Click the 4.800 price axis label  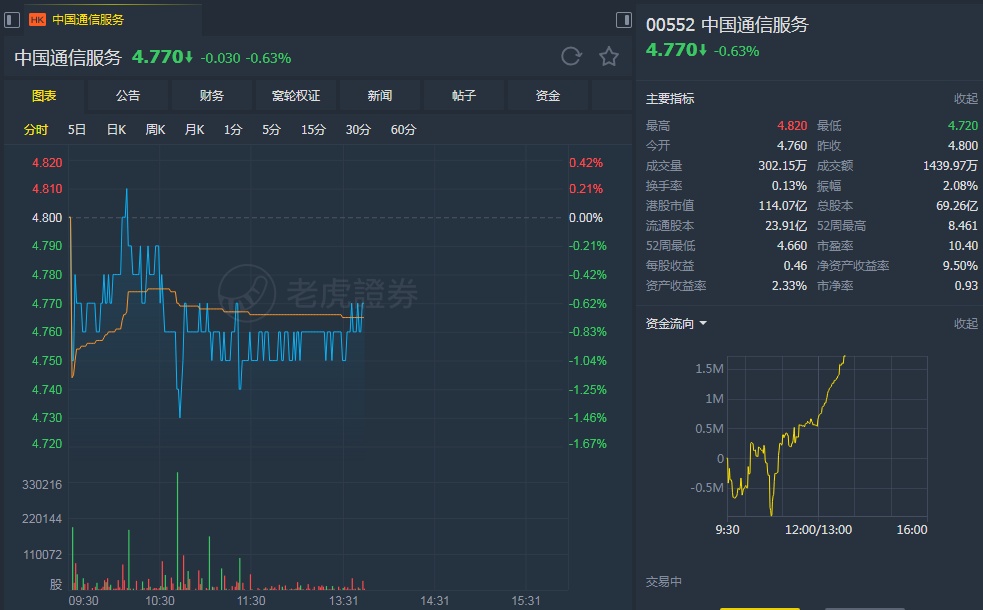(x=47, y=218)
